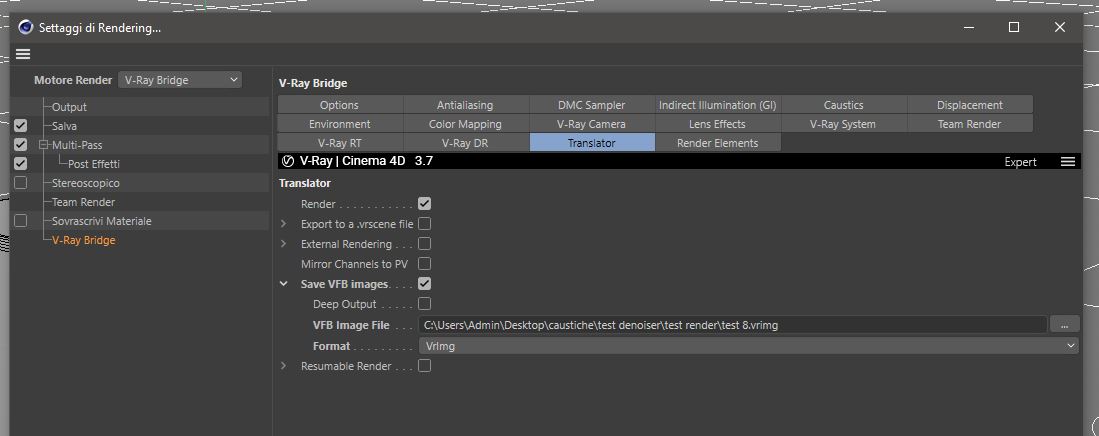Switch to the Antialiasing tab

pos(465,104)
